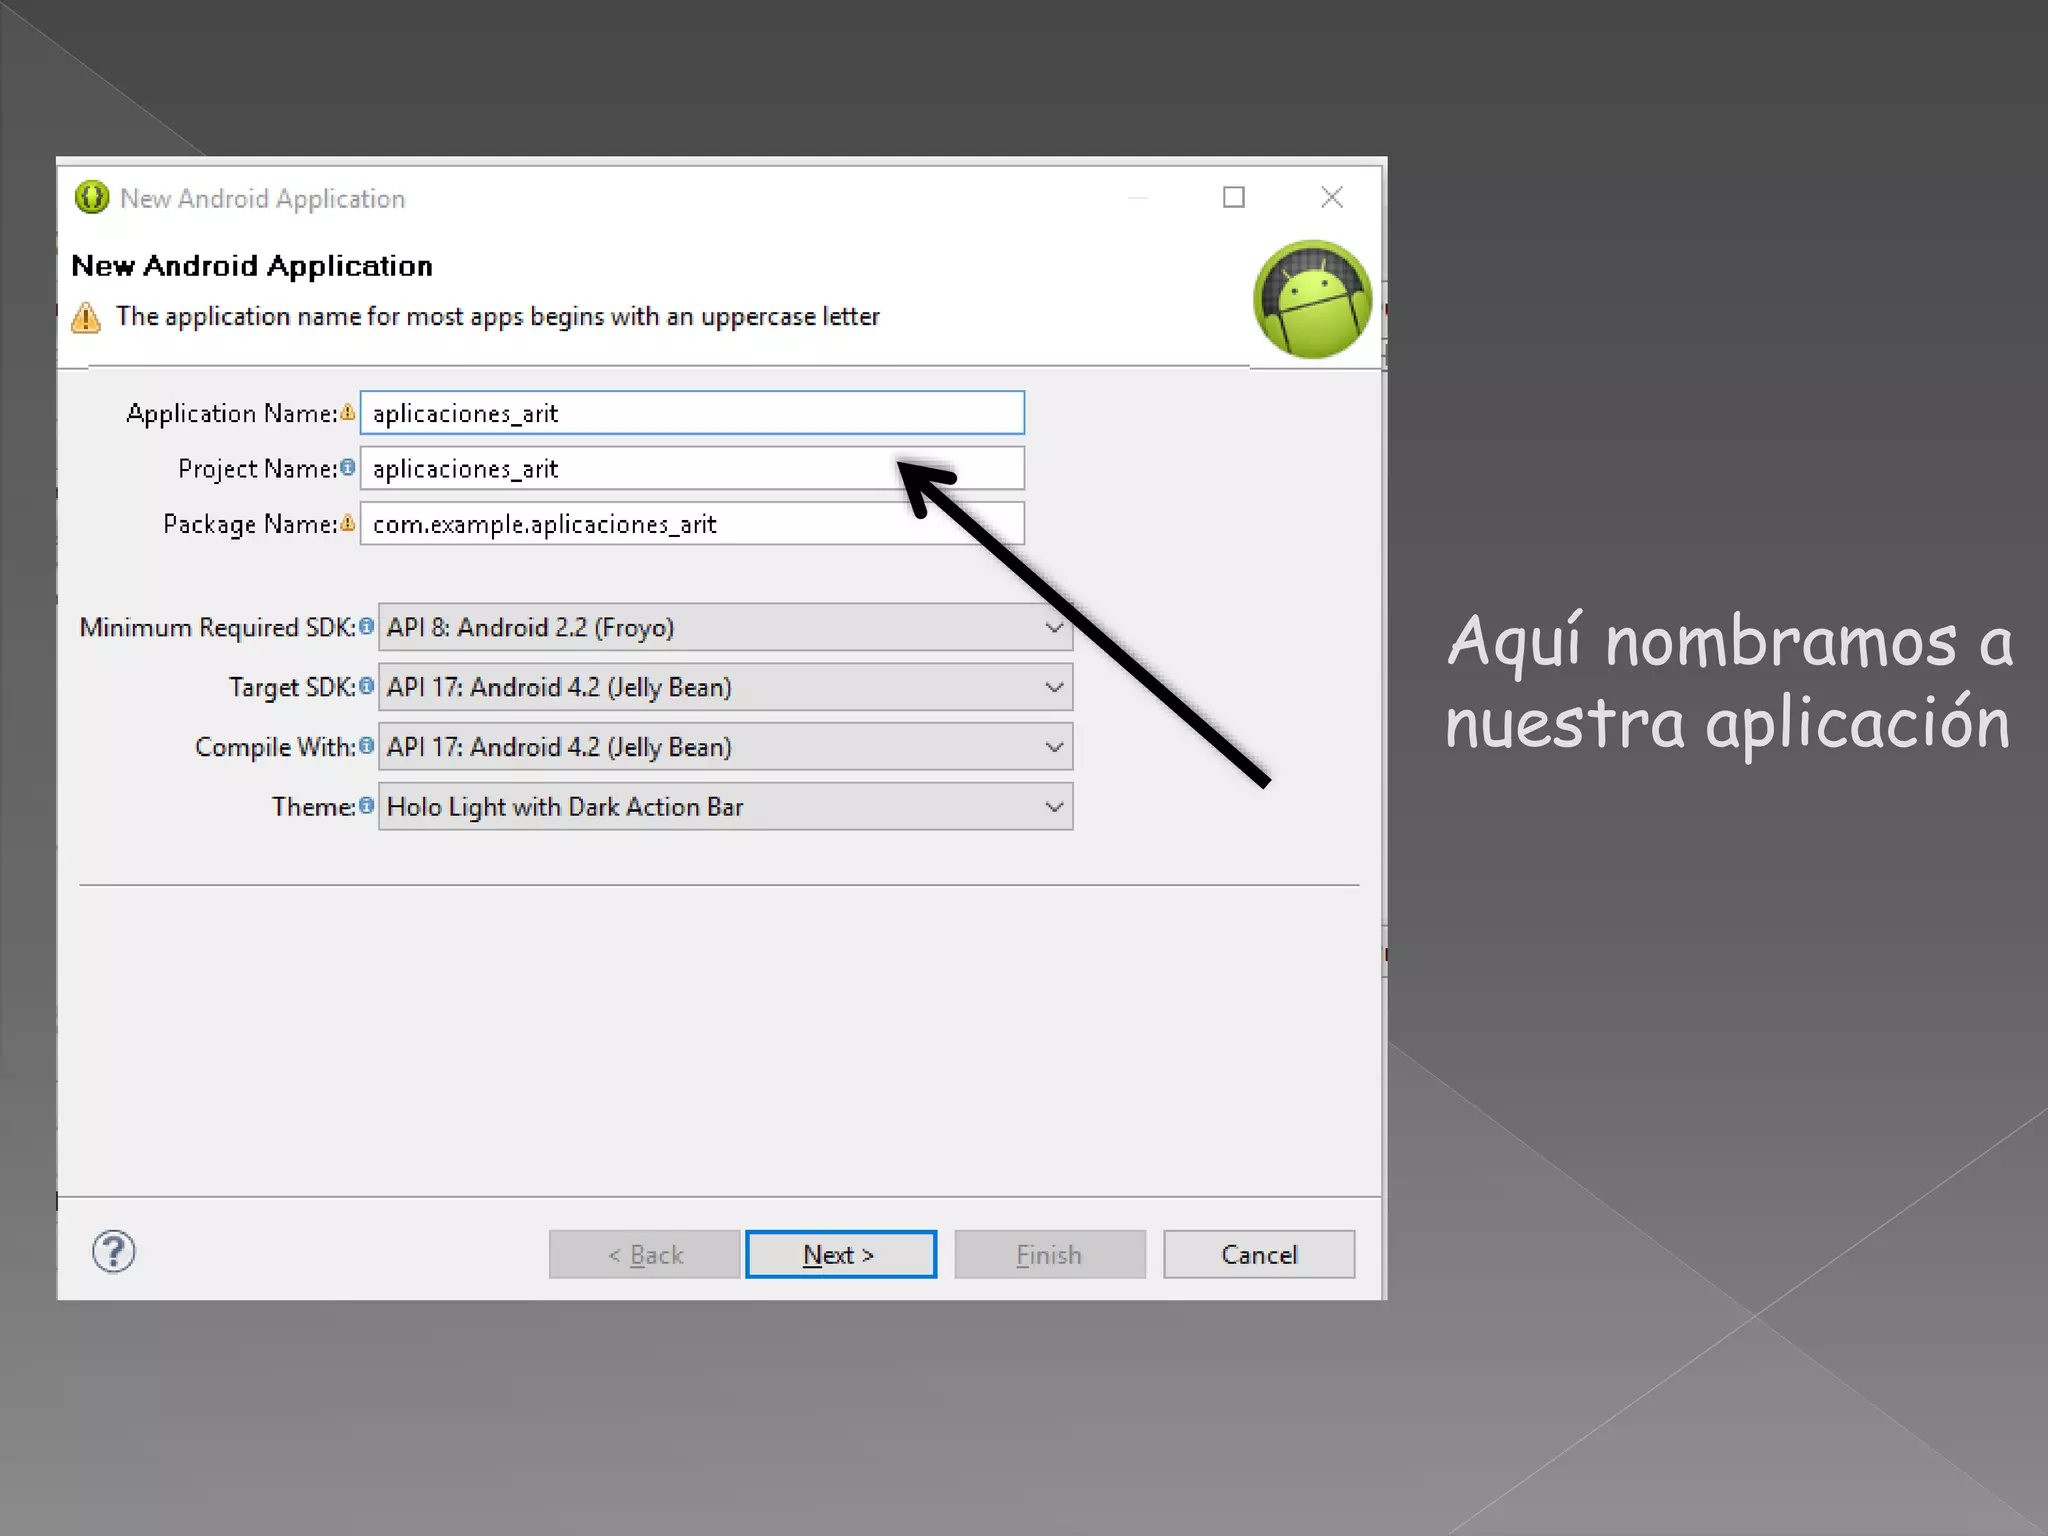2048x1536 pixels.
Task: Open the Minimum Required SDK dropdown
Action: click(x=725, y=627)
